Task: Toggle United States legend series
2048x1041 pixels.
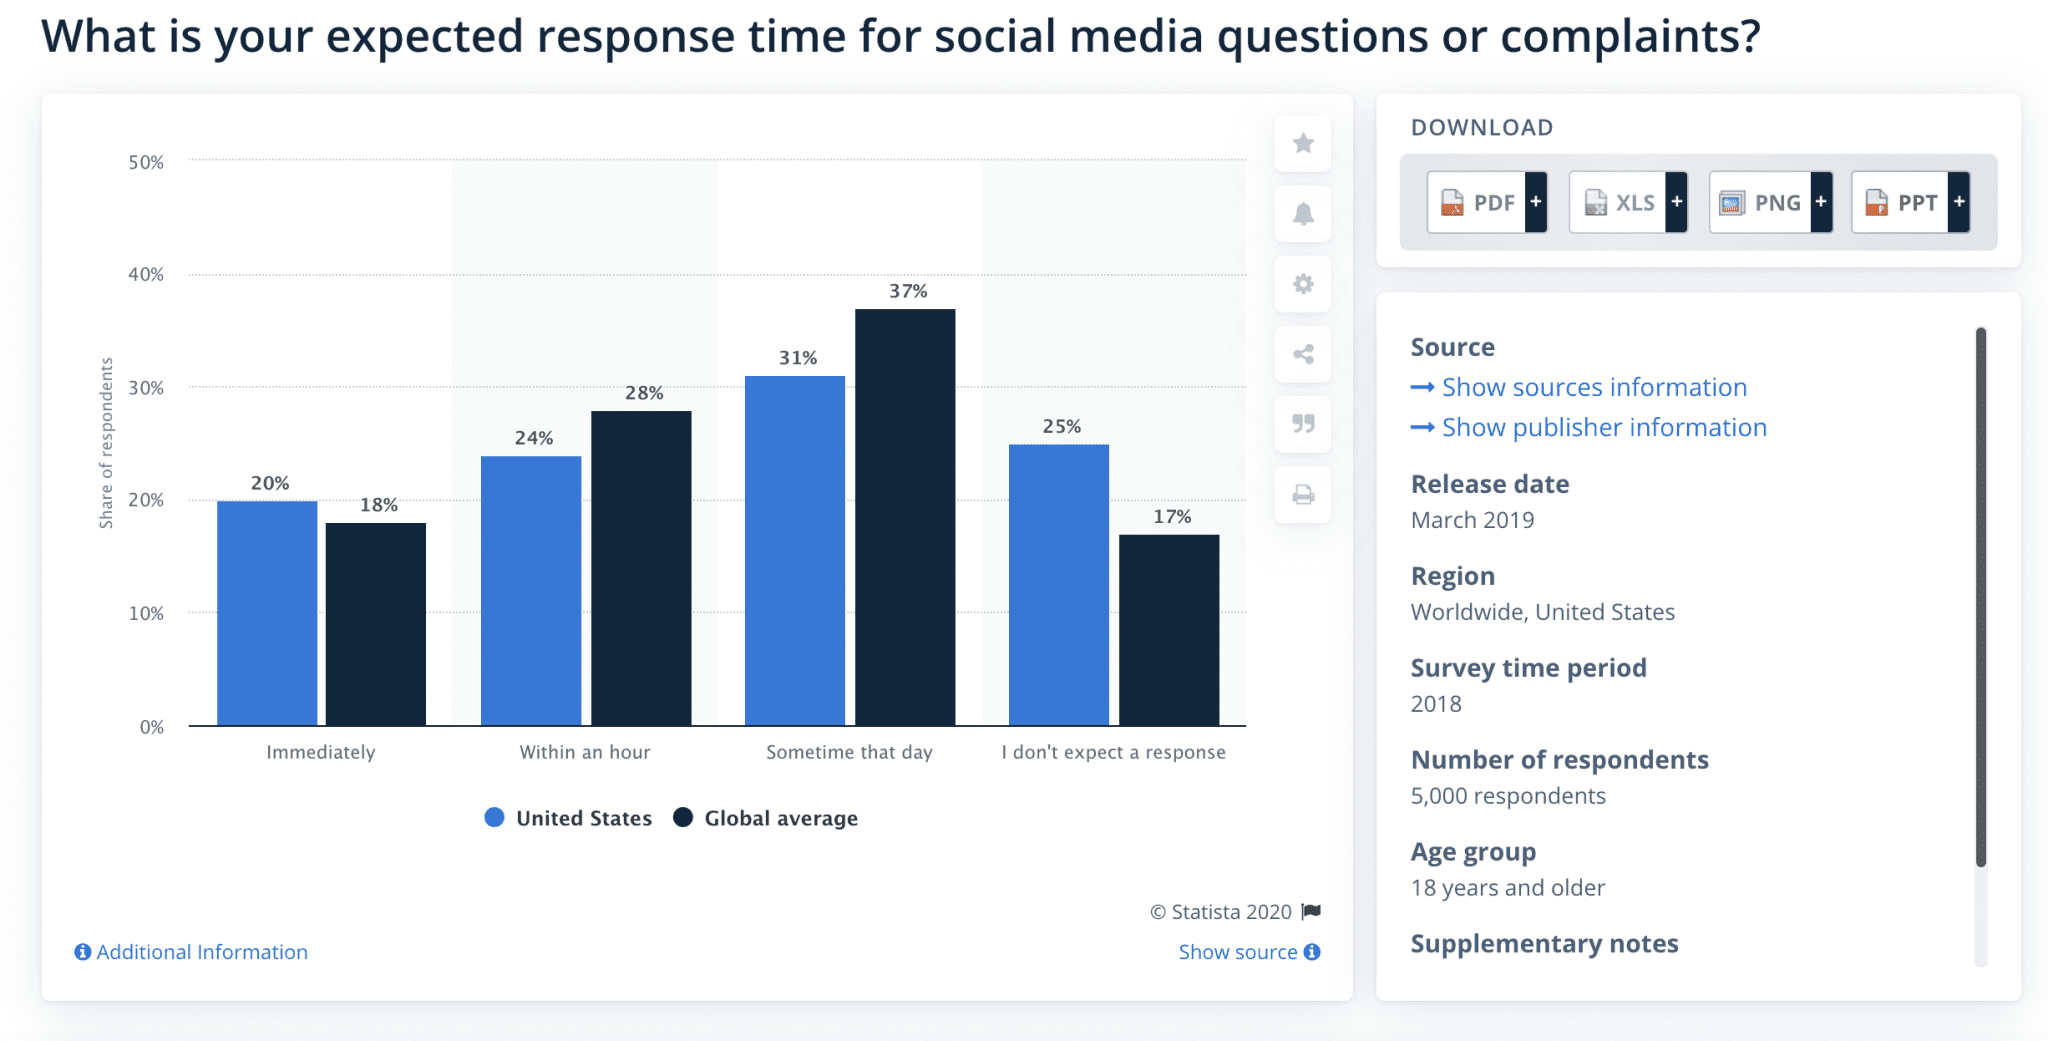Action: (x=568, y=818)
